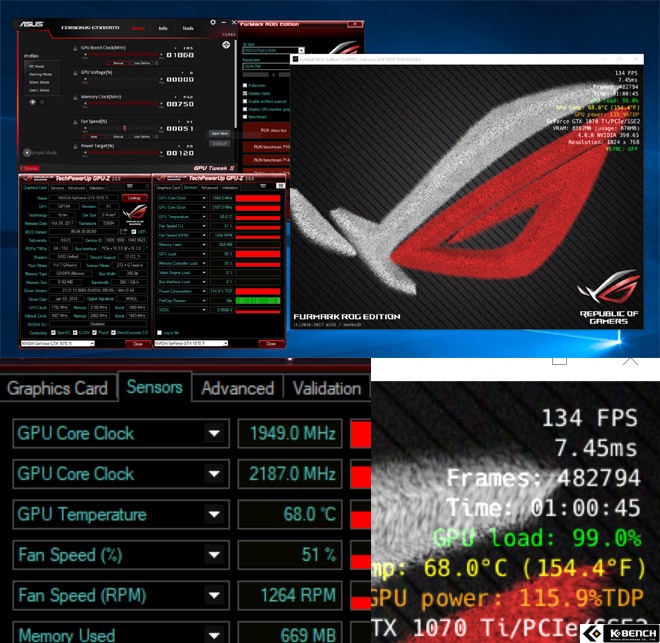
Task: Open GPU Load sensor dropdown arrow
Action: pos(204,254)
